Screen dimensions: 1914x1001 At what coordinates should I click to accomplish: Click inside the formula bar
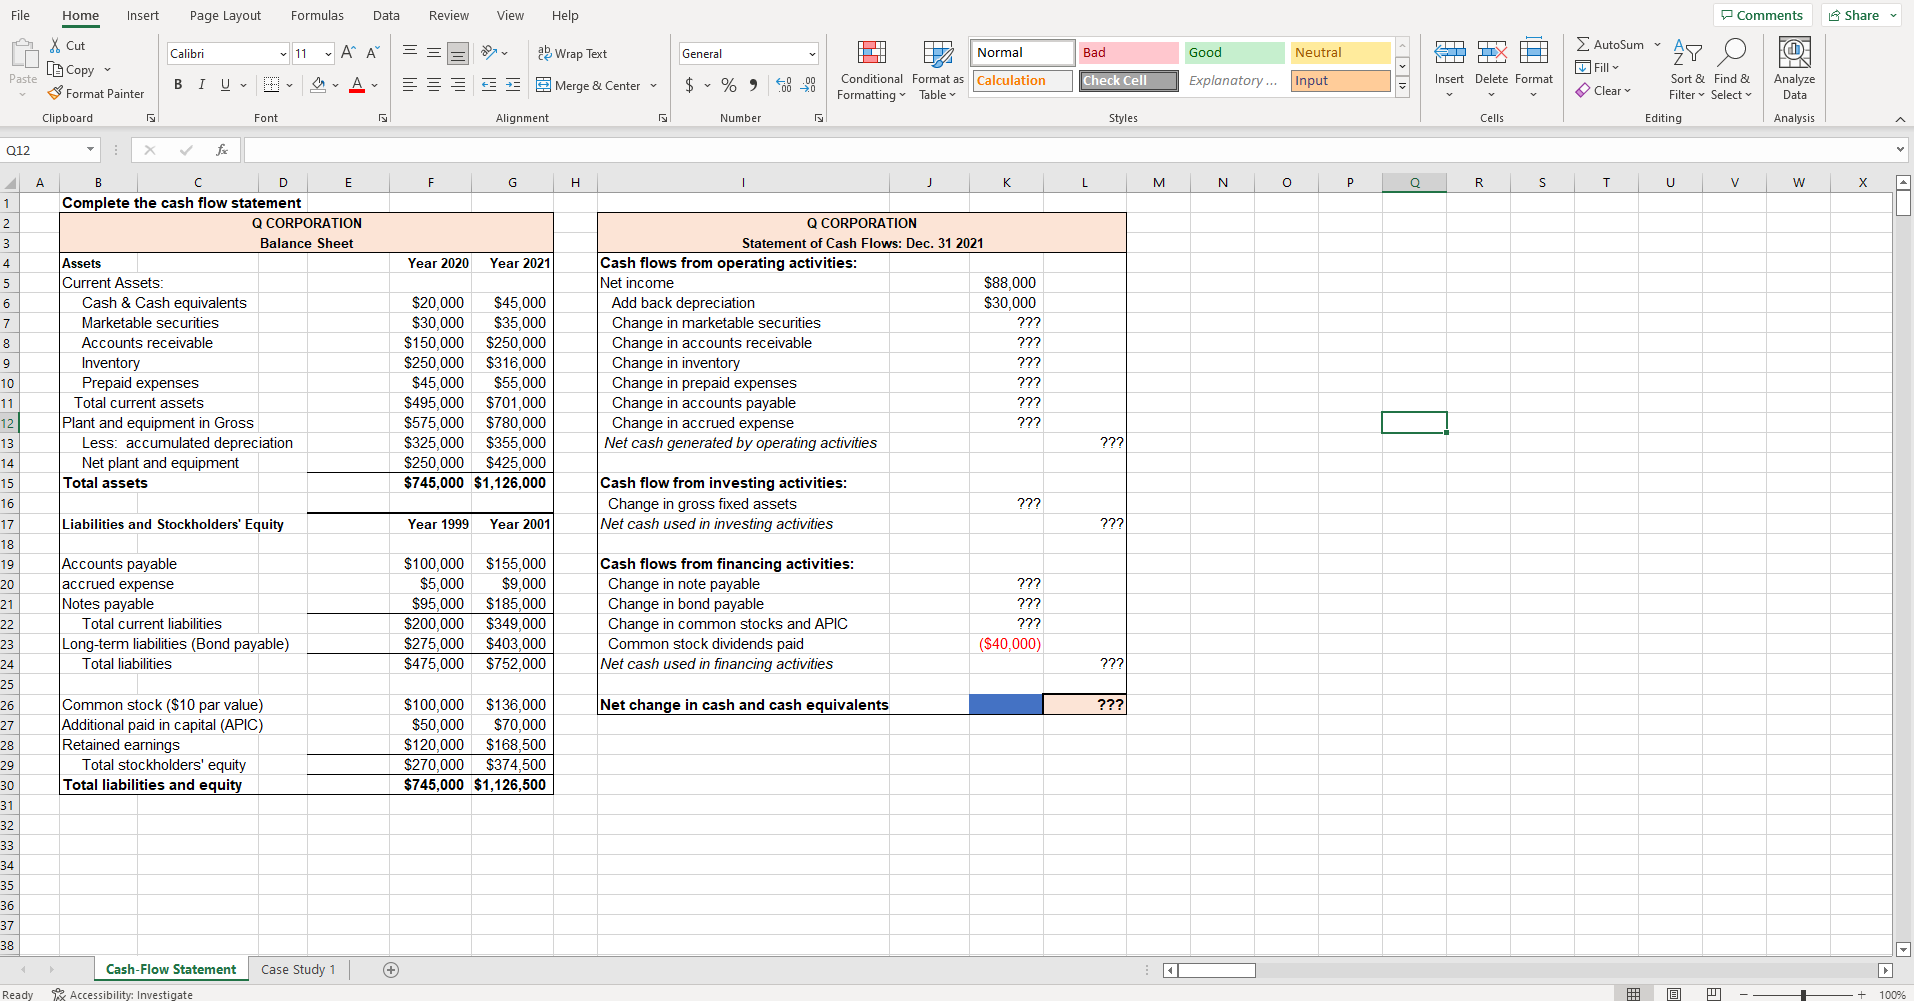click(700, 149)
